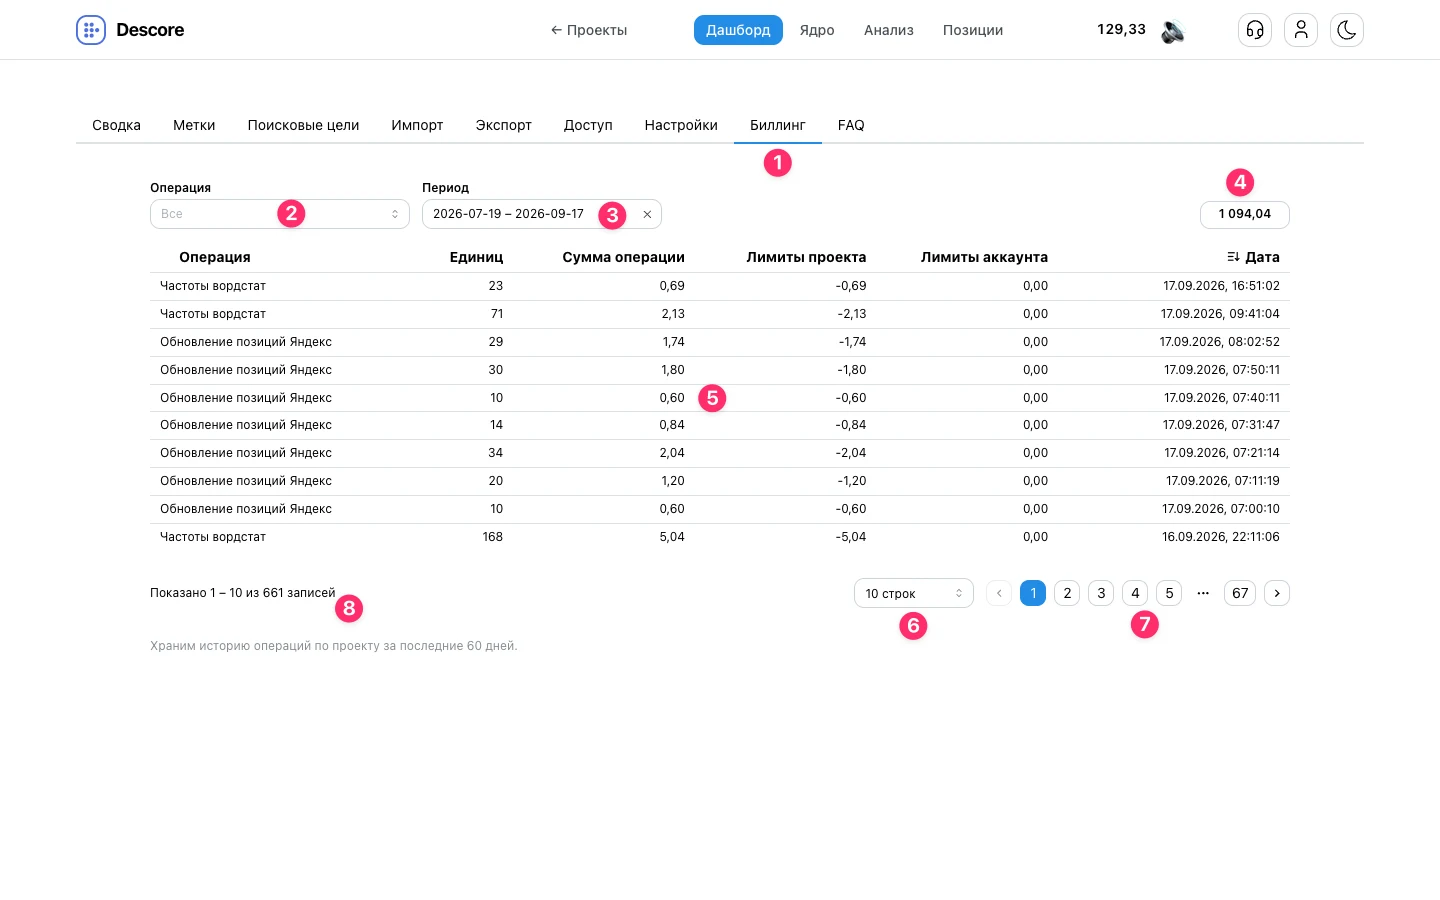Go to previous page with left chevron
Viewport: 1440px width, 900px height.
[x=999, y=593]
